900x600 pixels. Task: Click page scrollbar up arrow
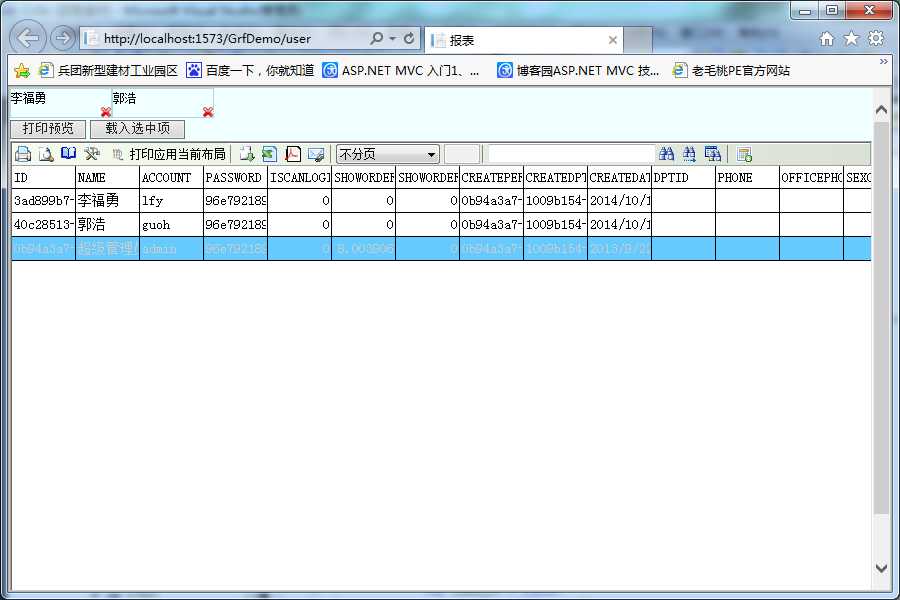882,109
